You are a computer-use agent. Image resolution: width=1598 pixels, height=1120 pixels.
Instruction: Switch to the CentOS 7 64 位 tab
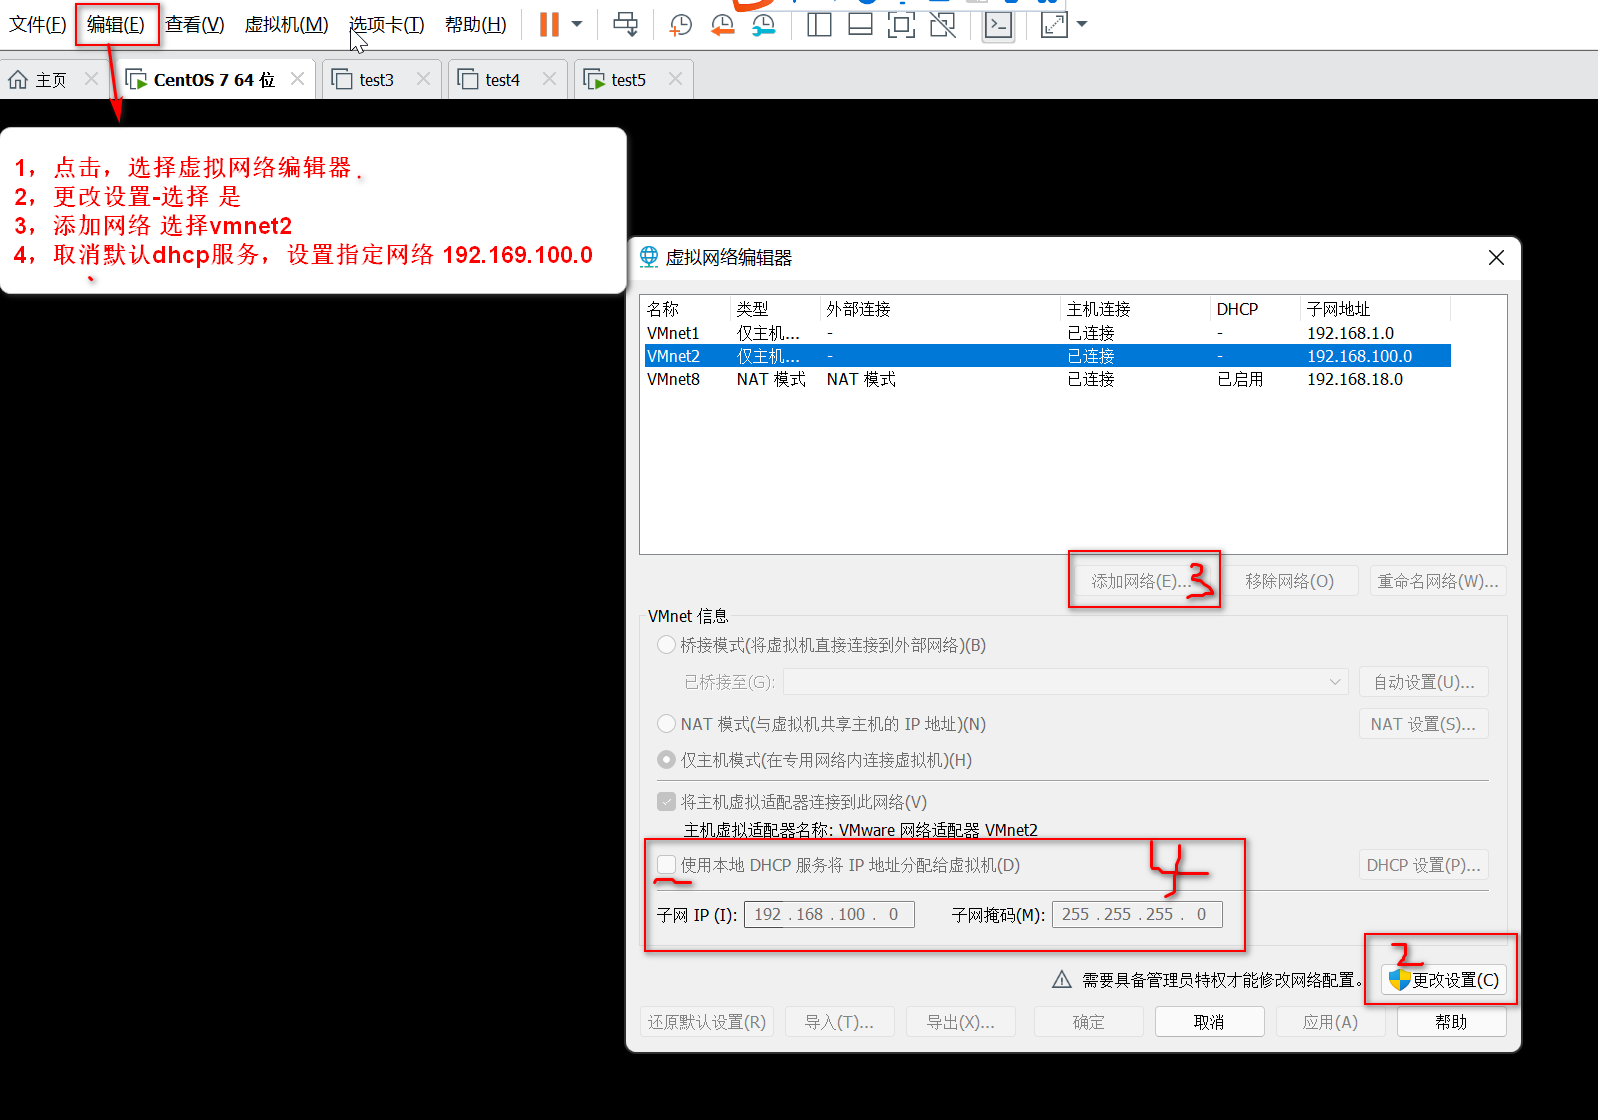tap(213, 80)
